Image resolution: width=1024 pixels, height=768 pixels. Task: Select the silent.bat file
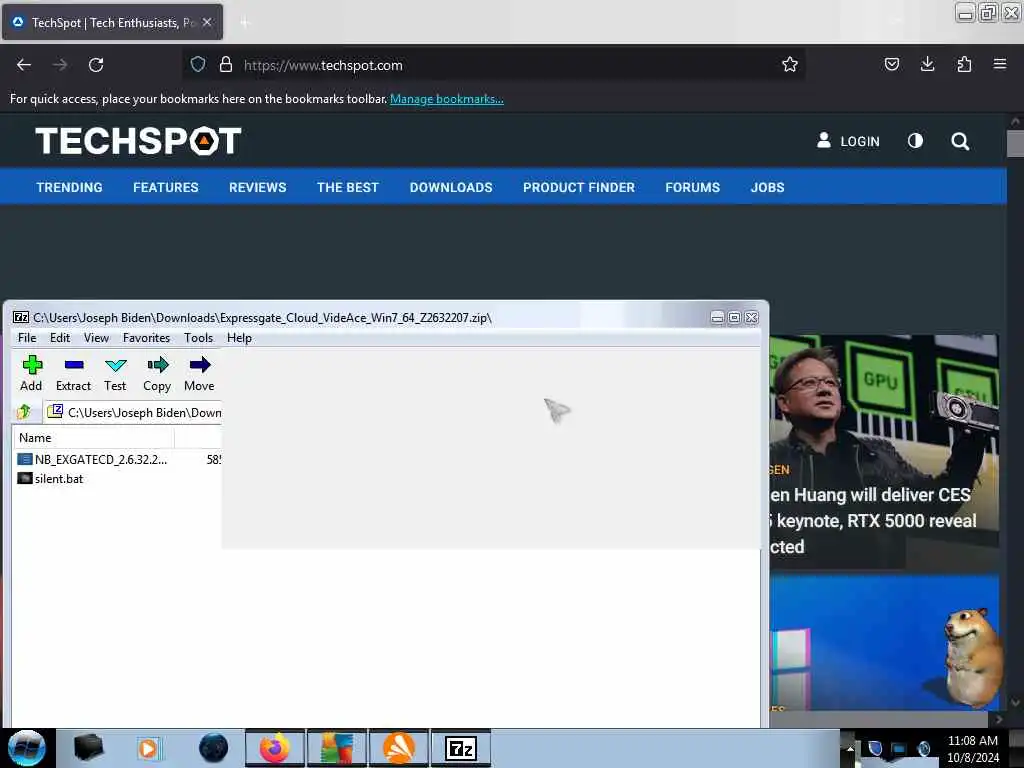point(51,479)
